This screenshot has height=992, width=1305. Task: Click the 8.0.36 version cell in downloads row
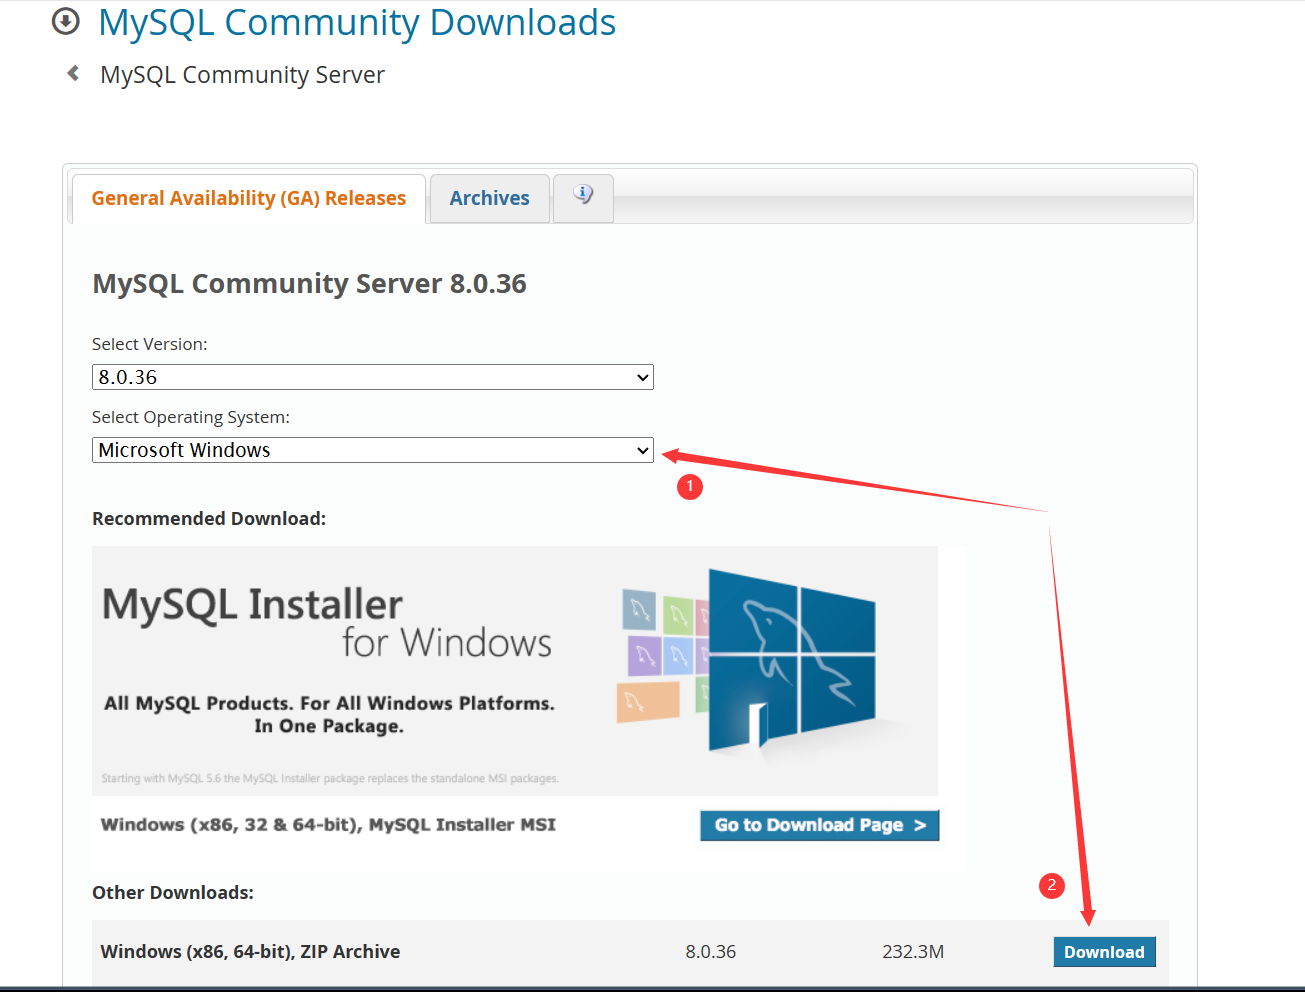(x=711, y=952)
